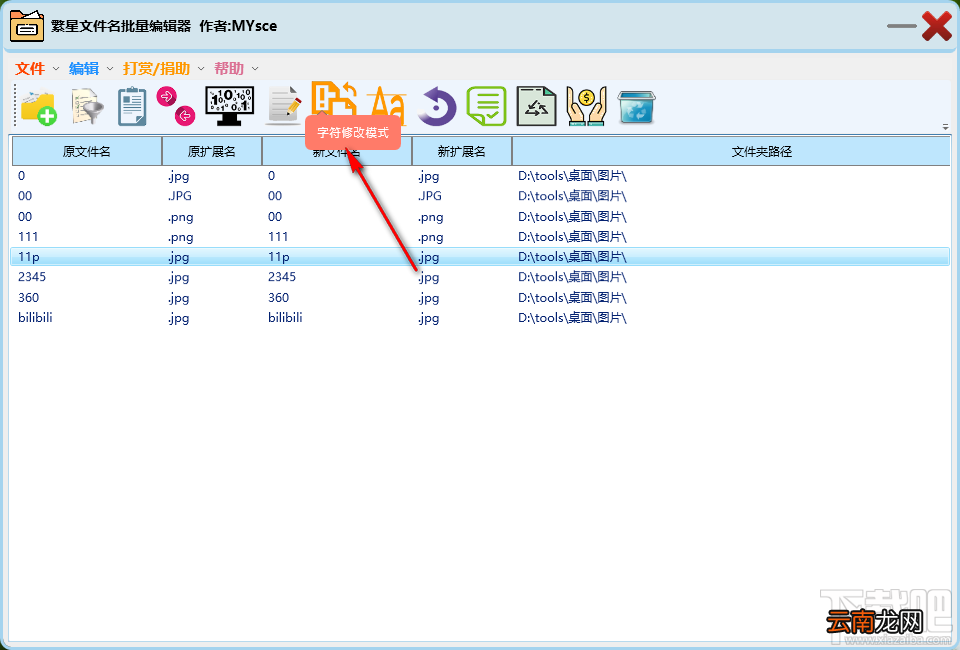This screenshot has height=650, width=960.
Task: Click the app folder icon in title bar
Action: point(27,26)
